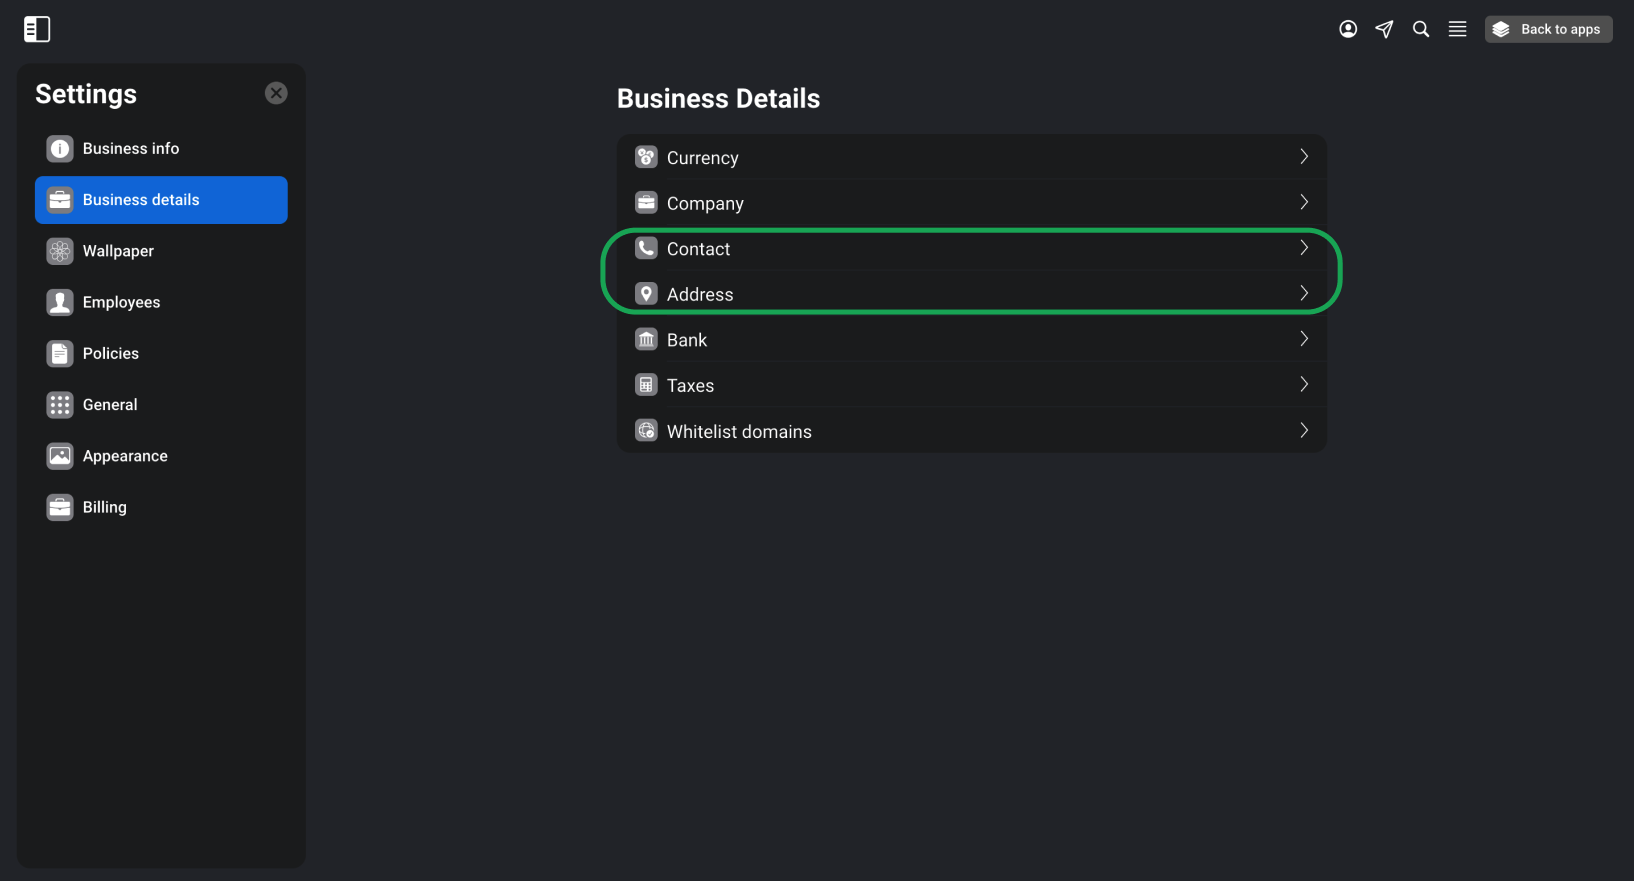Open the Bank label
The height and width of the screenshot is (881, 1634).
[687, 340]
